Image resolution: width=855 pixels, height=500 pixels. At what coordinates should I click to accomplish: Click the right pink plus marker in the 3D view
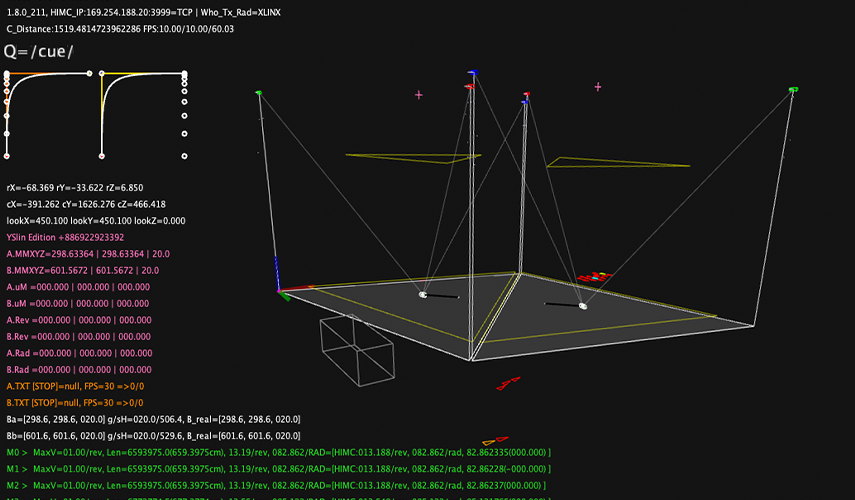point(598,87)
